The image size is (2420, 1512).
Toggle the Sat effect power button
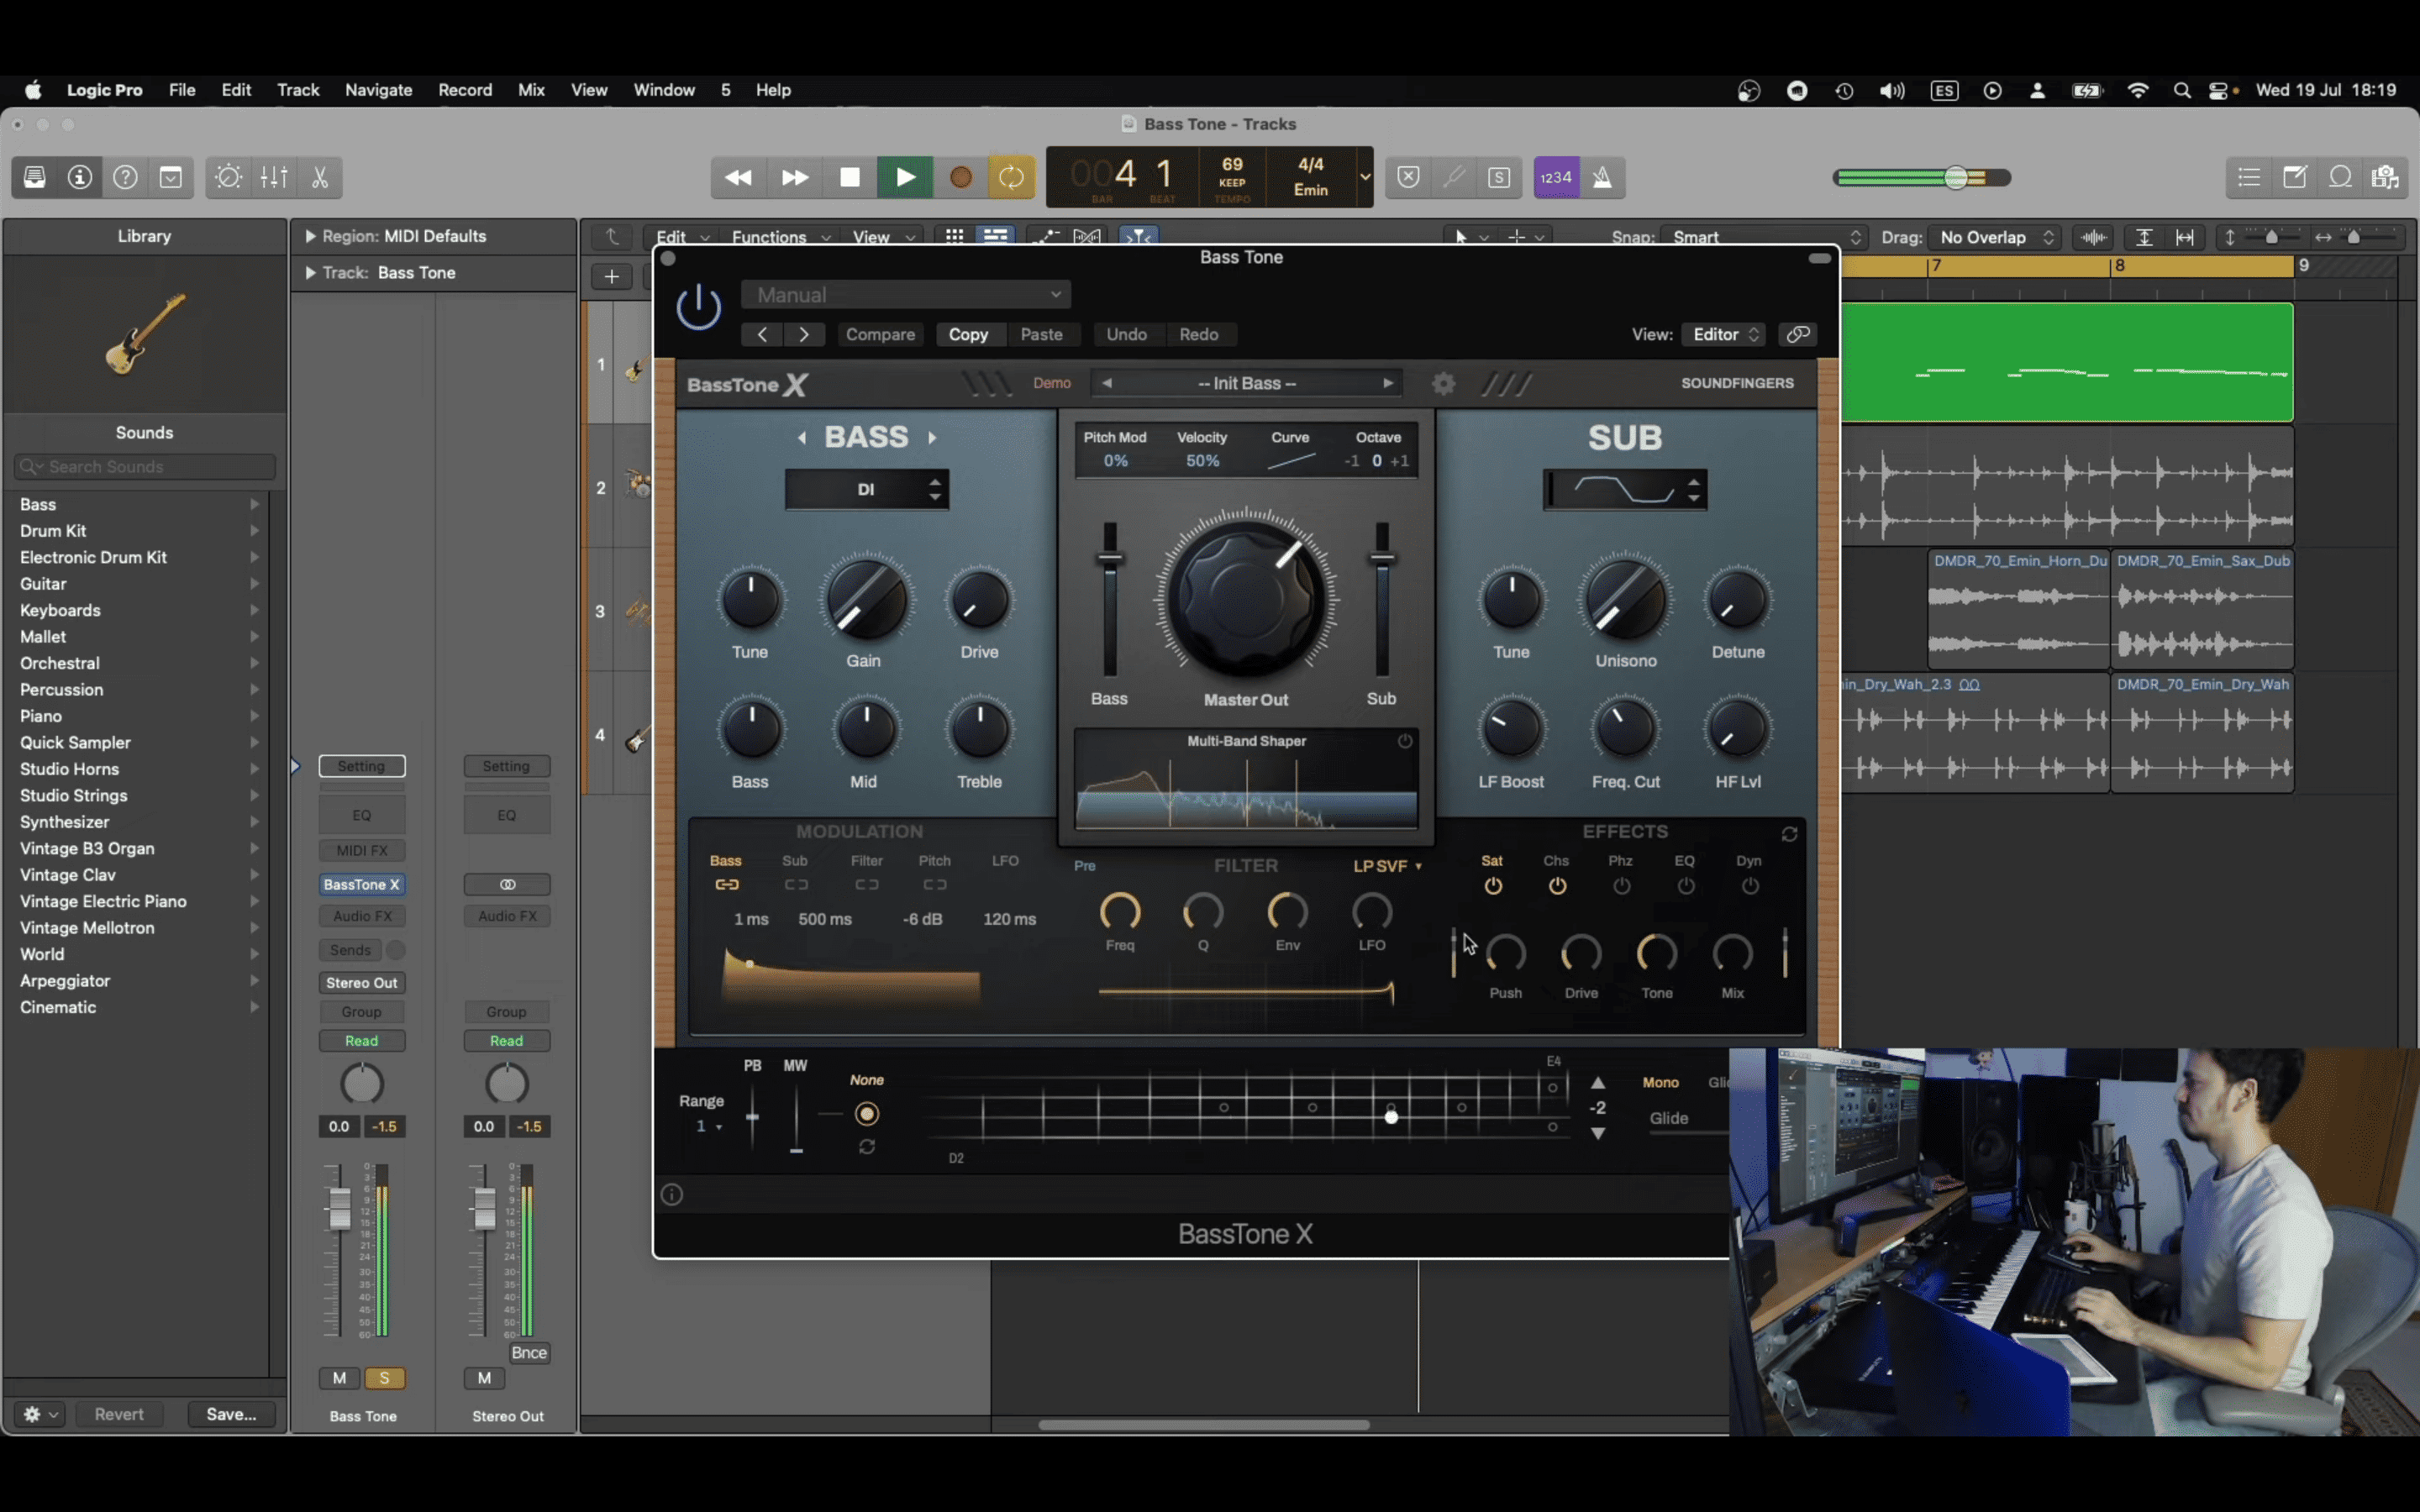click(x=1492, y=886)
